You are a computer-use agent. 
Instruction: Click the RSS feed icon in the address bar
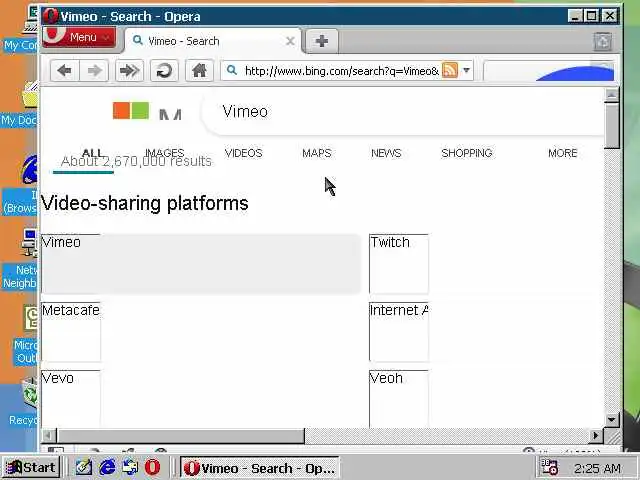point(450,70)
